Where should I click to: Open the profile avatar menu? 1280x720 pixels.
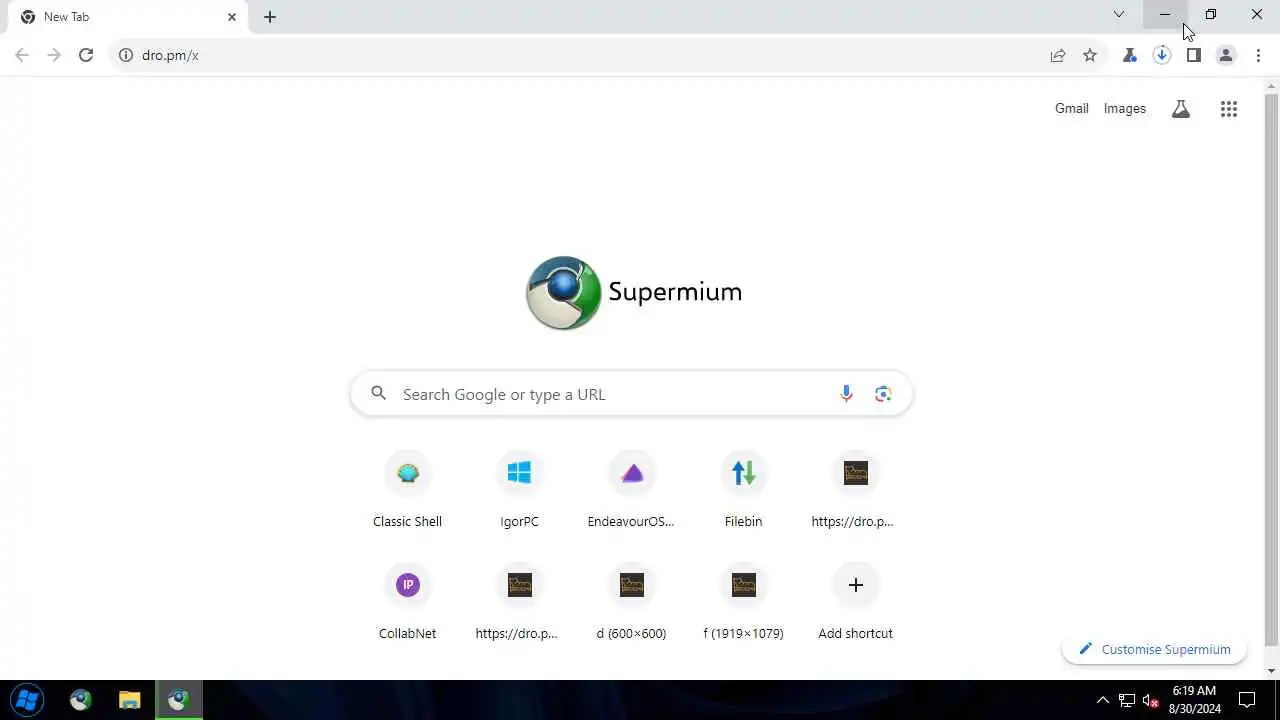click(x=1226, y=55)
